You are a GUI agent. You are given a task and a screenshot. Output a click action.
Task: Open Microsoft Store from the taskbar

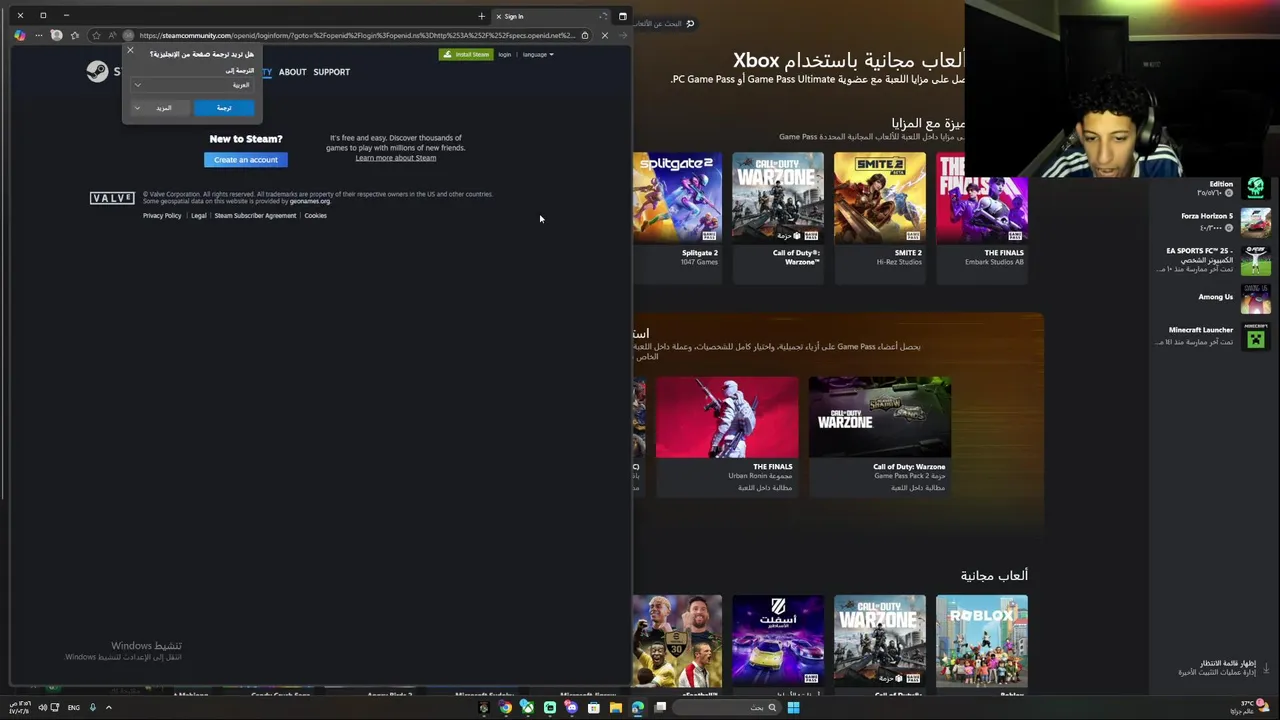(x=594, y=707)
